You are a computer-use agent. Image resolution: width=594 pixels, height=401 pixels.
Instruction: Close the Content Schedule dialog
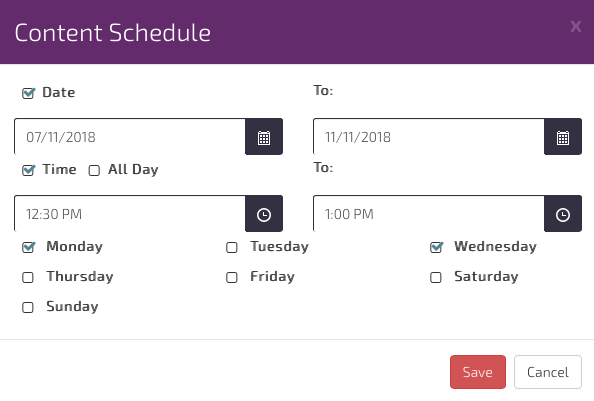click(575, 27)
